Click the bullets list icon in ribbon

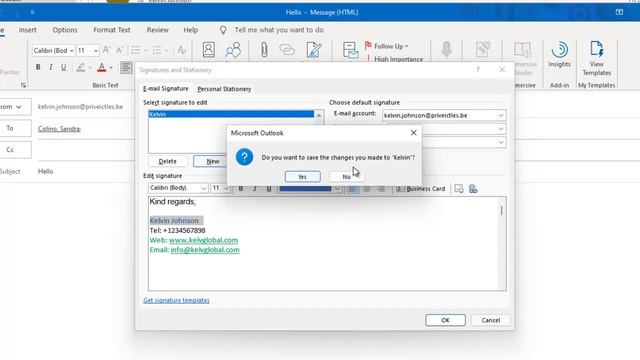136,50
